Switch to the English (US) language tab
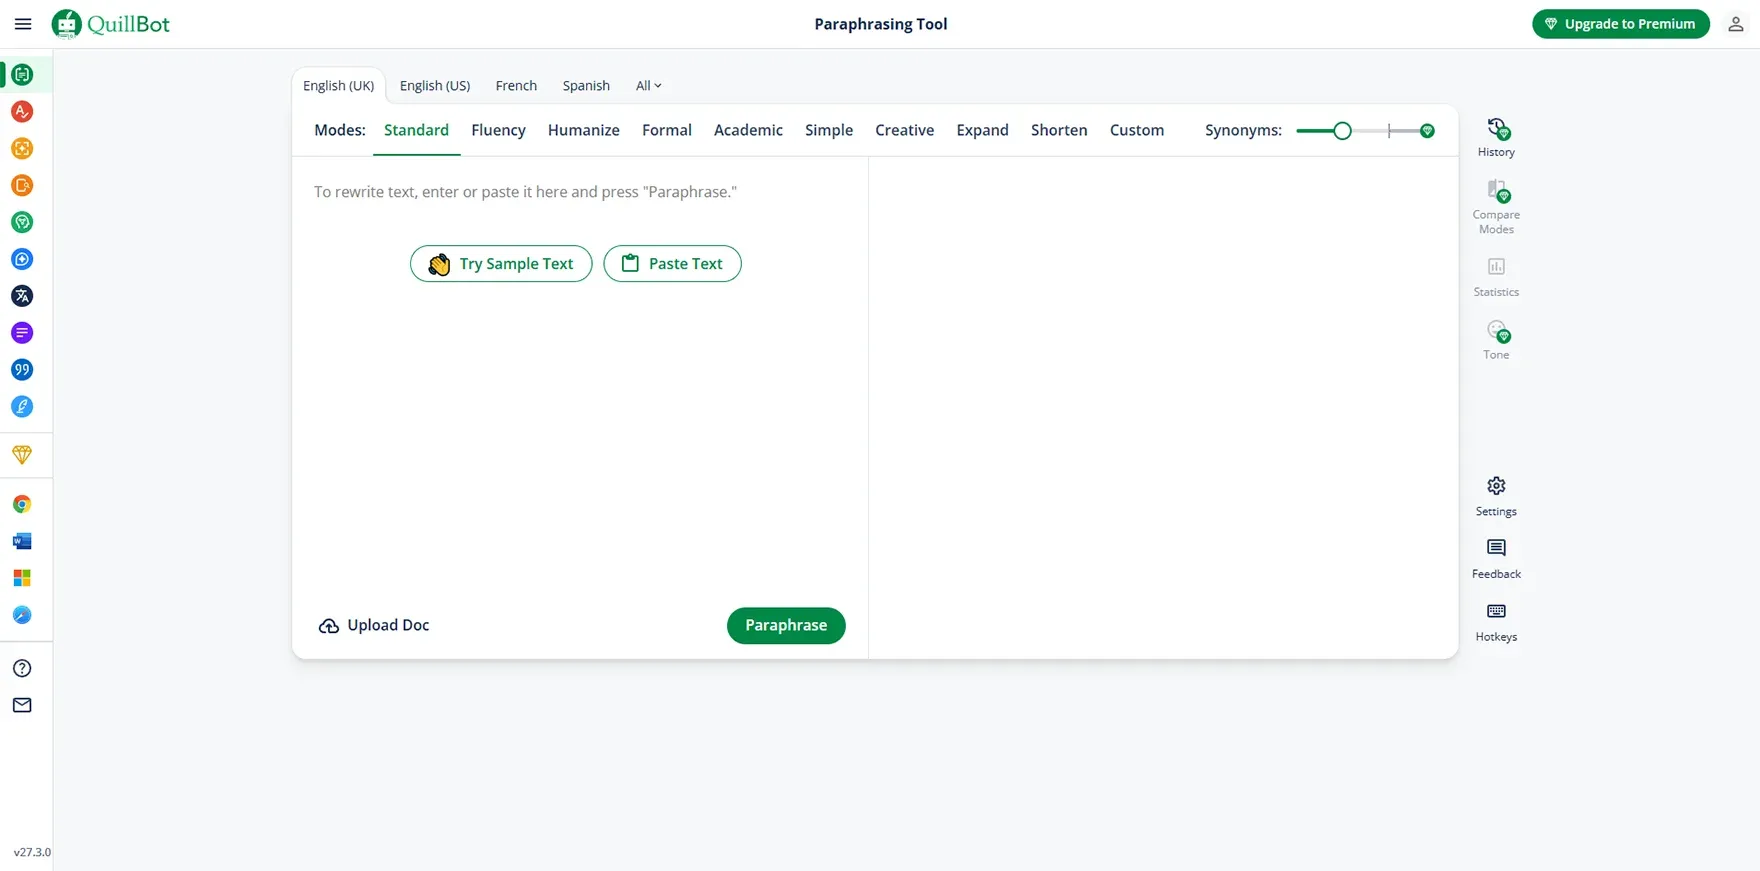The height and width of the screenshot is (871, 1760). [435, 86]
